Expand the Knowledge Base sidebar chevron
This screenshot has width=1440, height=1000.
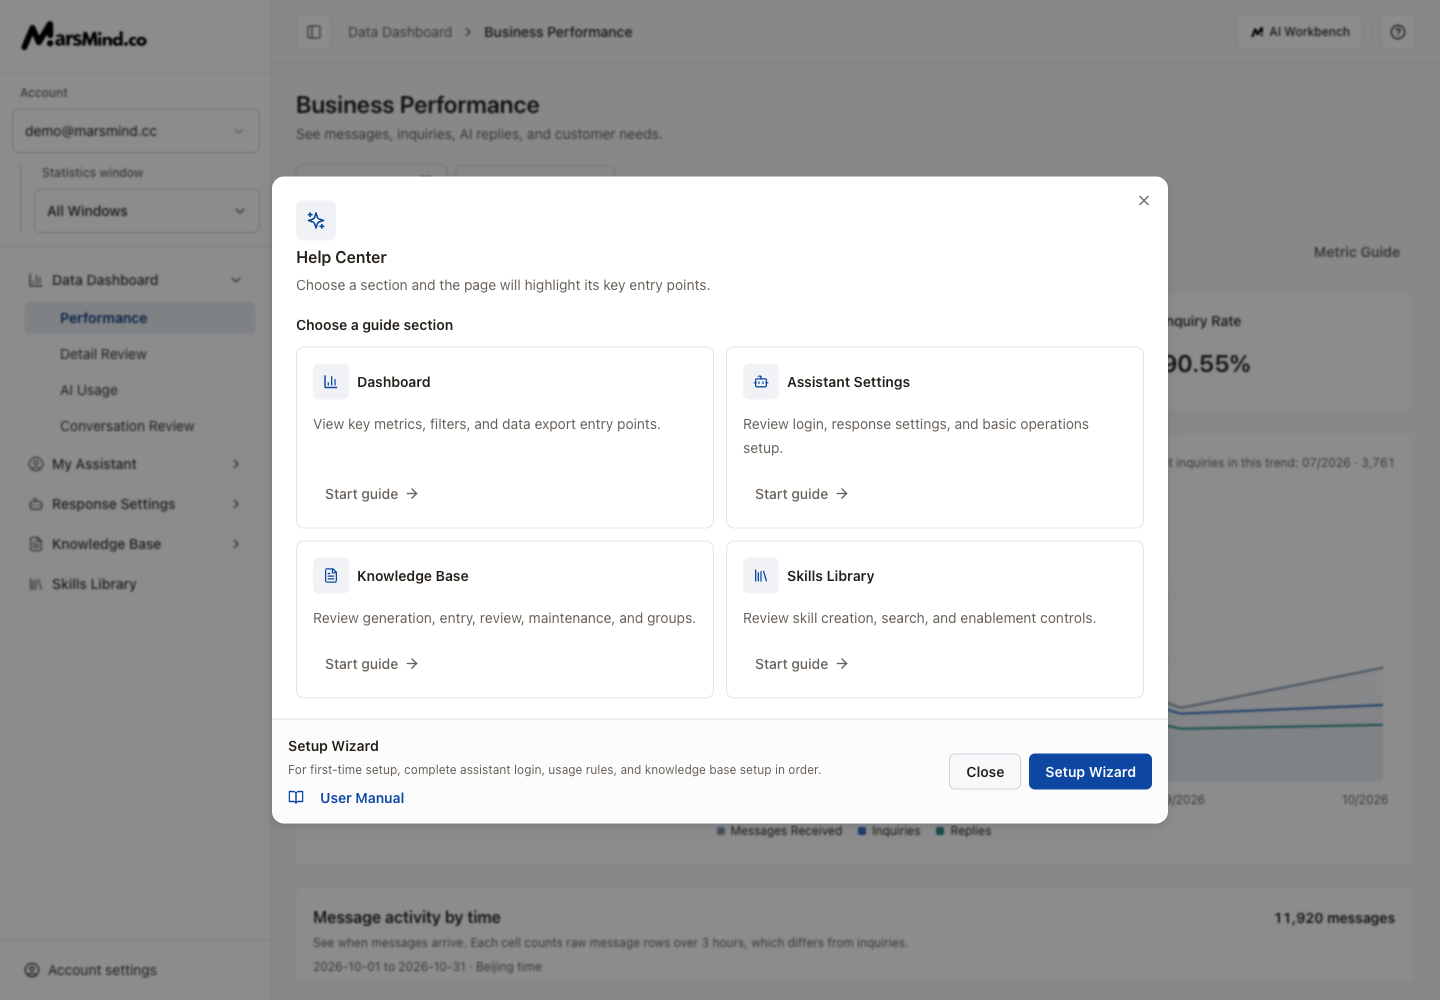pos(236,544)
